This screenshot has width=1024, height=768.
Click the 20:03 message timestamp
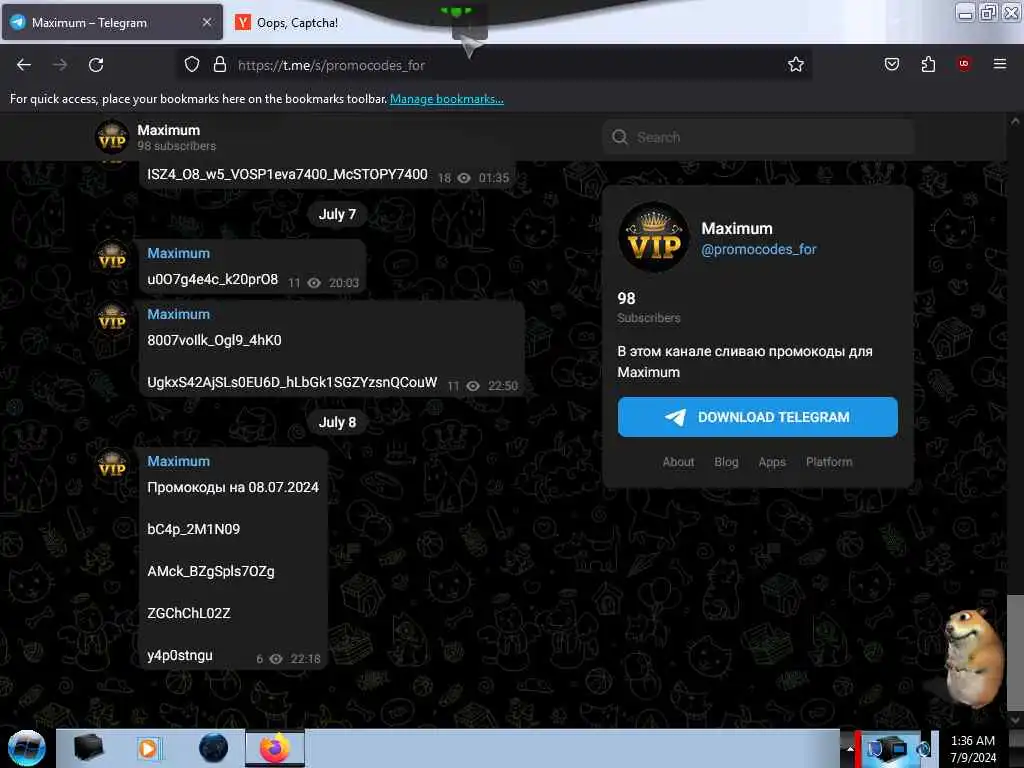tap(344, 283)
